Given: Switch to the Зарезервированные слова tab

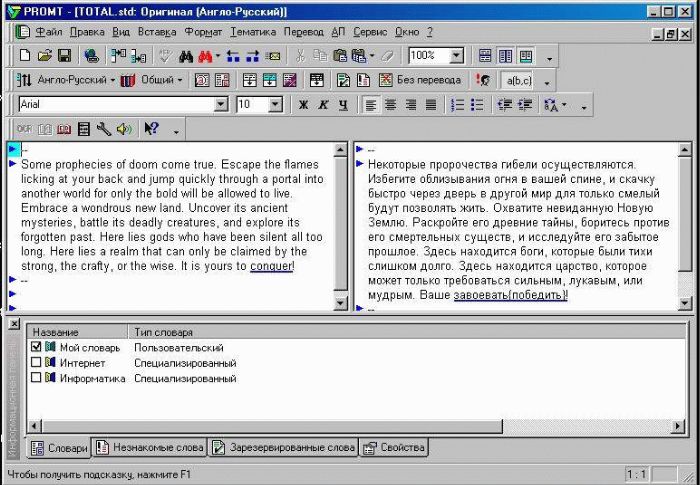Looking at the screenshot, I should coord(284,447).
